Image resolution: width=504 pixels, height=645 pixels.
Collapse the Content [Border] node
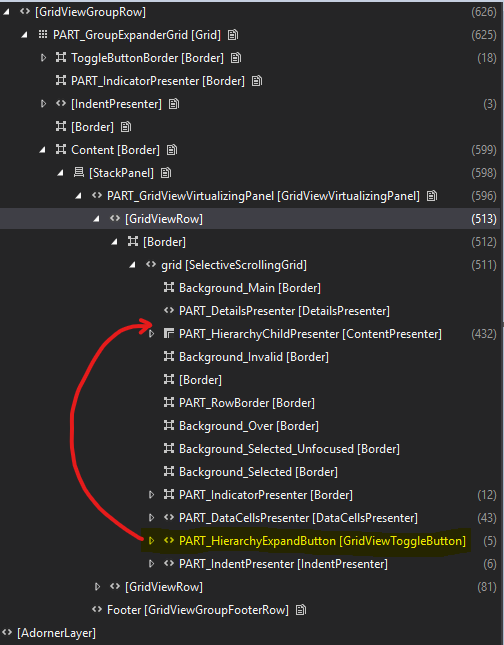(42, 150)
